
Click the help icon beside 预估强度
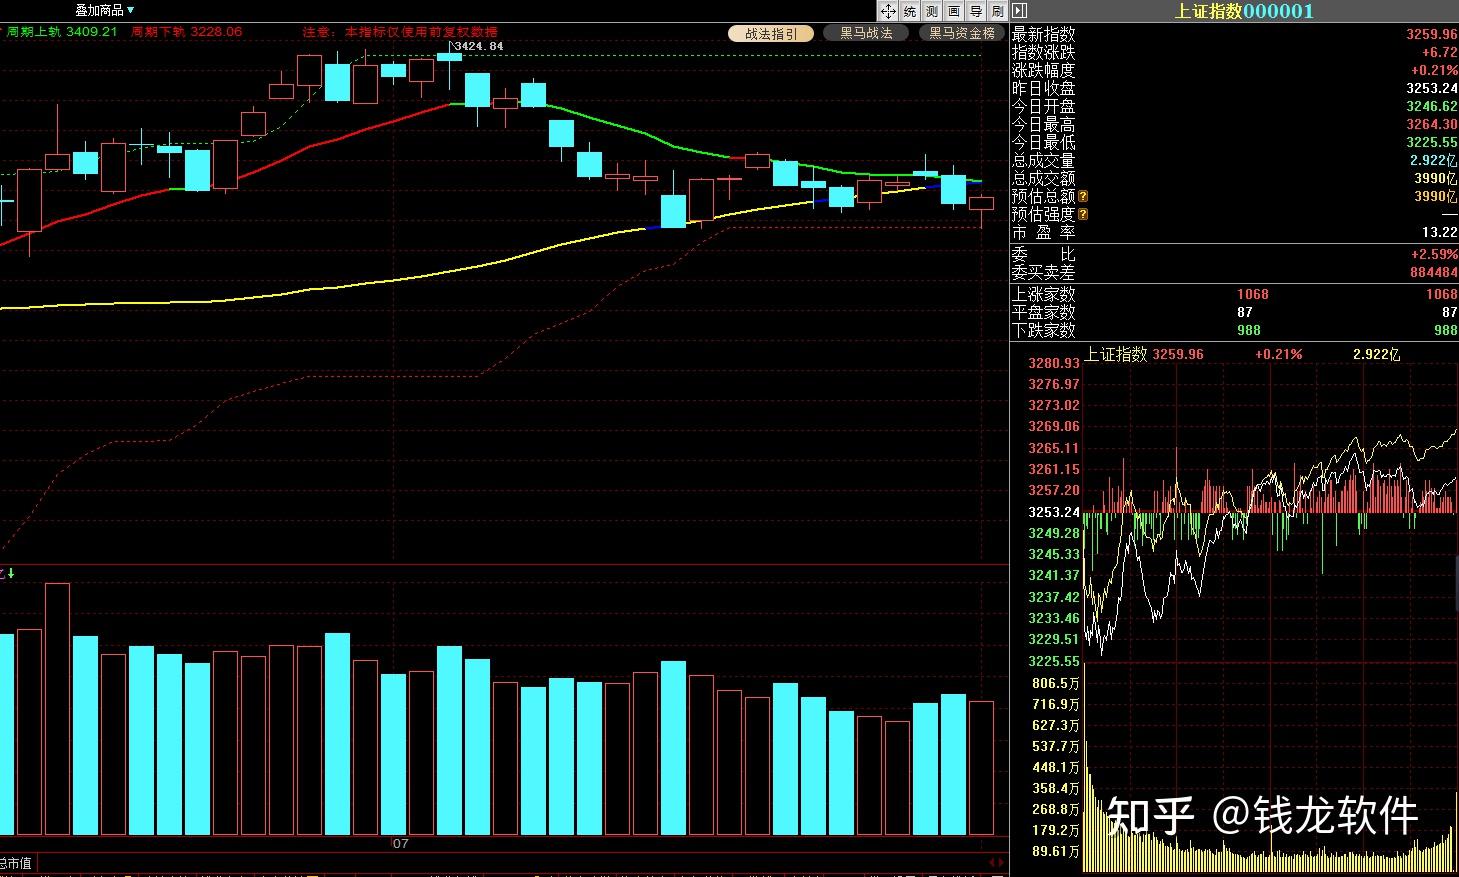(x=1083, y=214)
